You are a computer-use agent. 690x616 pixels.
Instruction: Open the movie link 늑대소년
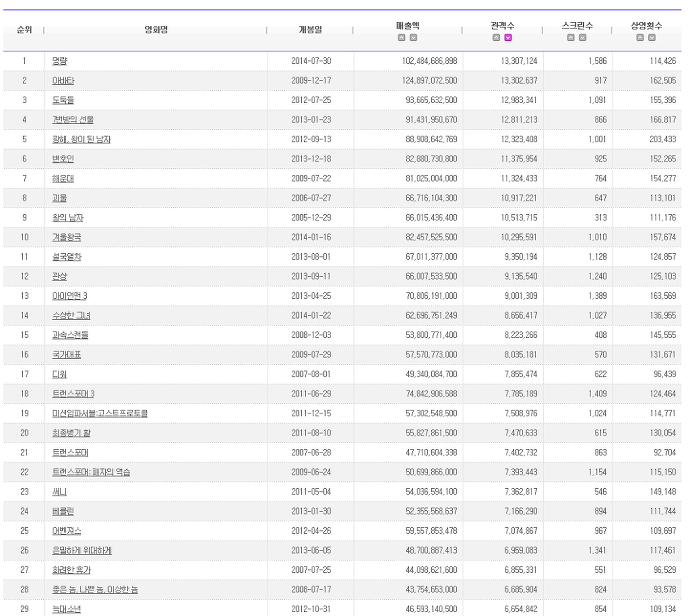[x=67, y=609]
